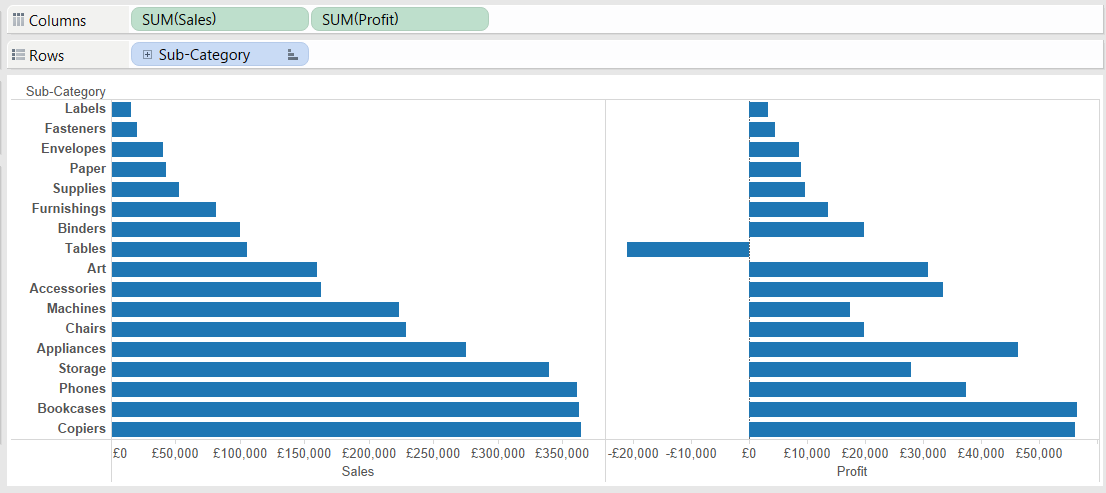Click the Sales axis title
The width and height of the screenshot is (1106, 493).
click(x=358, y=471)
